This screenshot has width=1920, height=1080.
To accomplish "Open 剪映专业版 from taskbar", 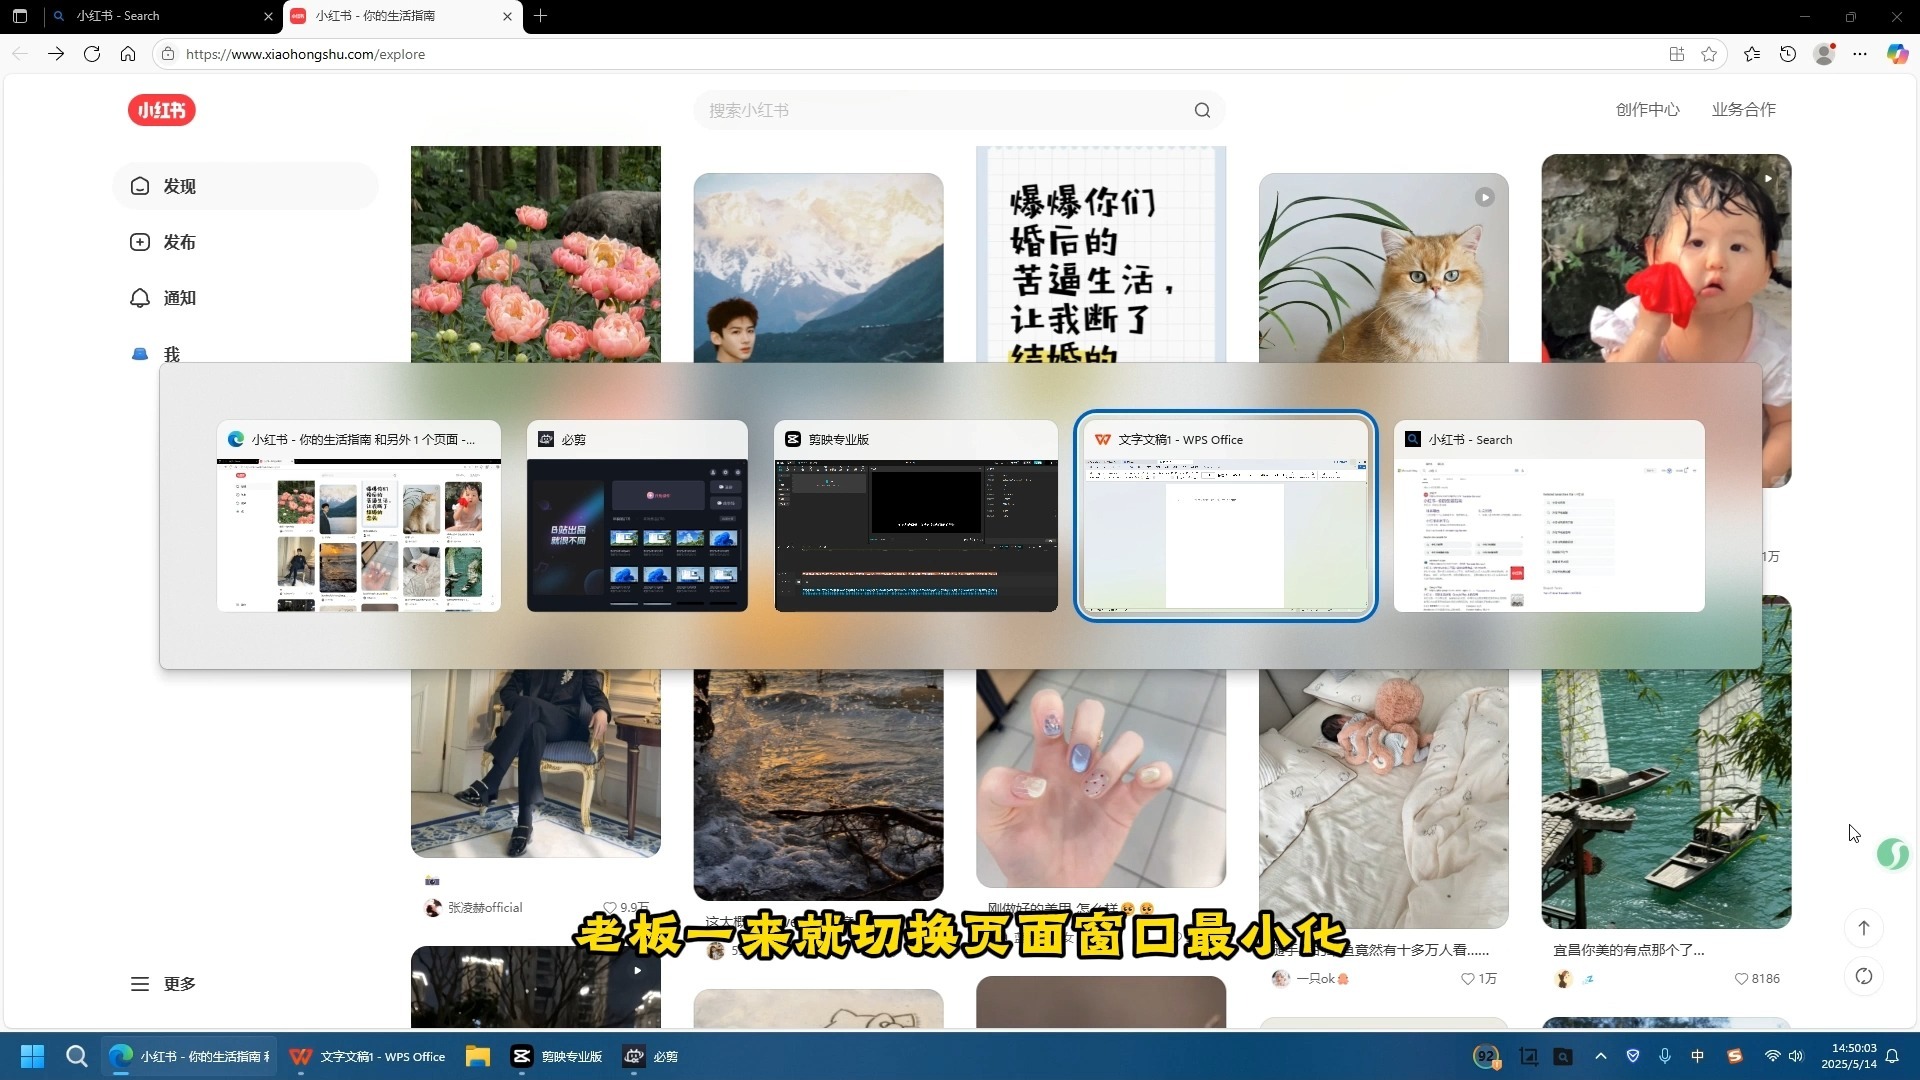I will click(556, 1056).
